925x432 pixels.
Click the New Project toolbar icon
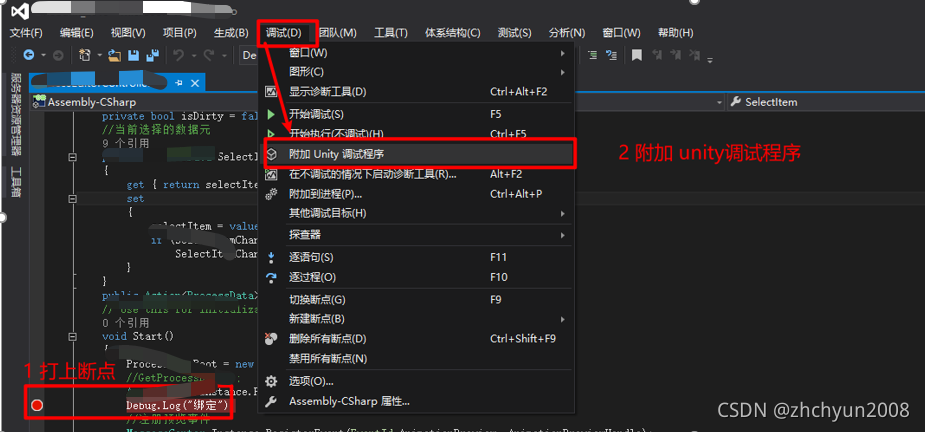click(x=85, y=55)
